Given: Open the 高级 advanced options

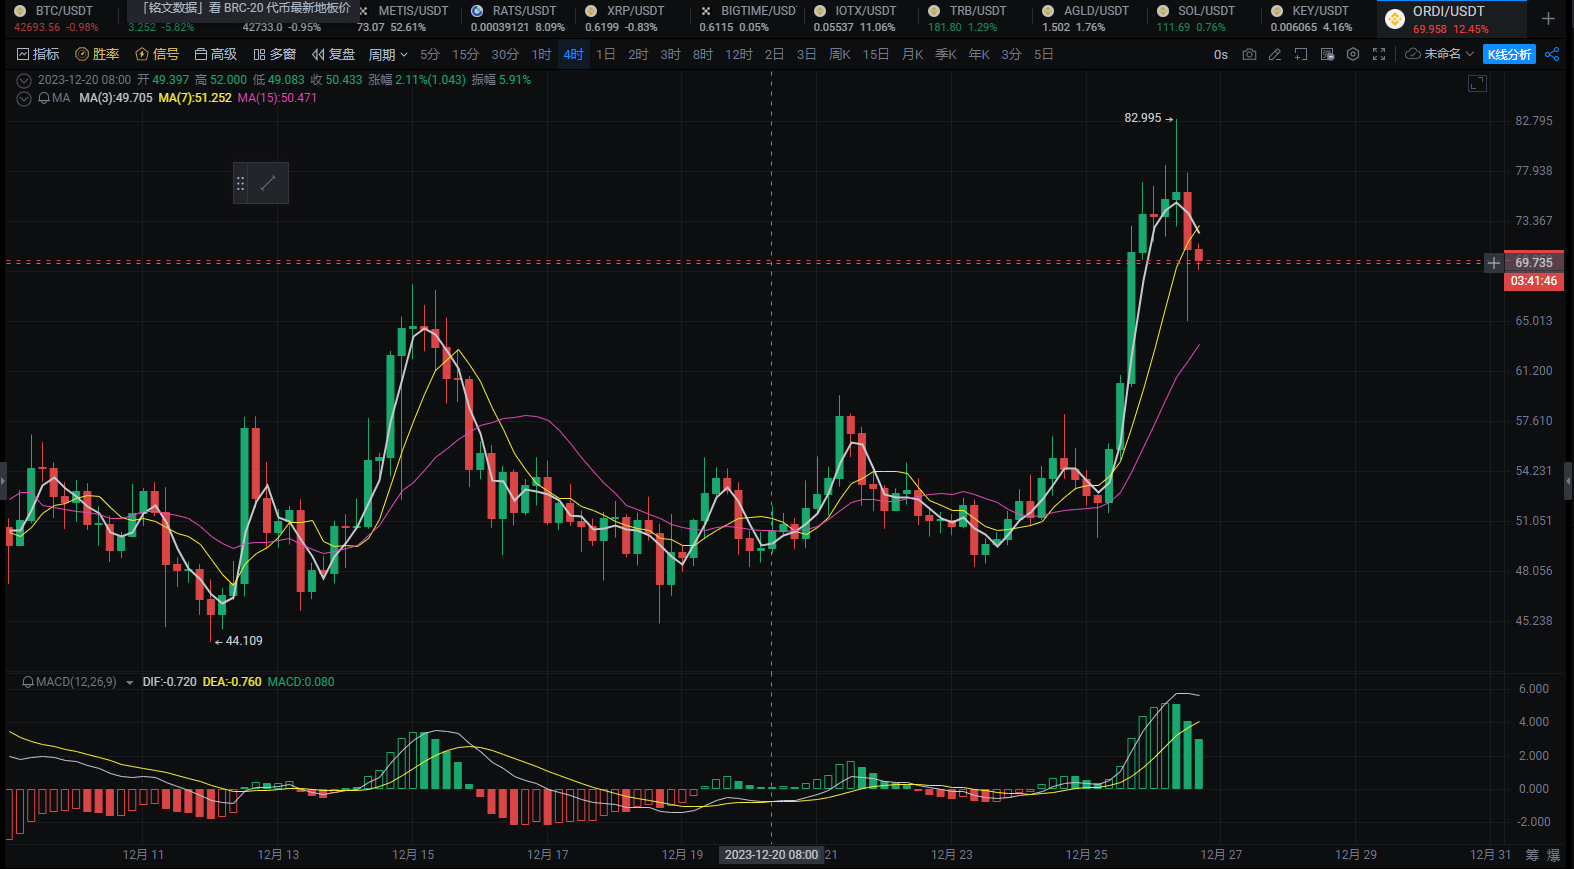Looking at the screenshot, I should [216, 54].
